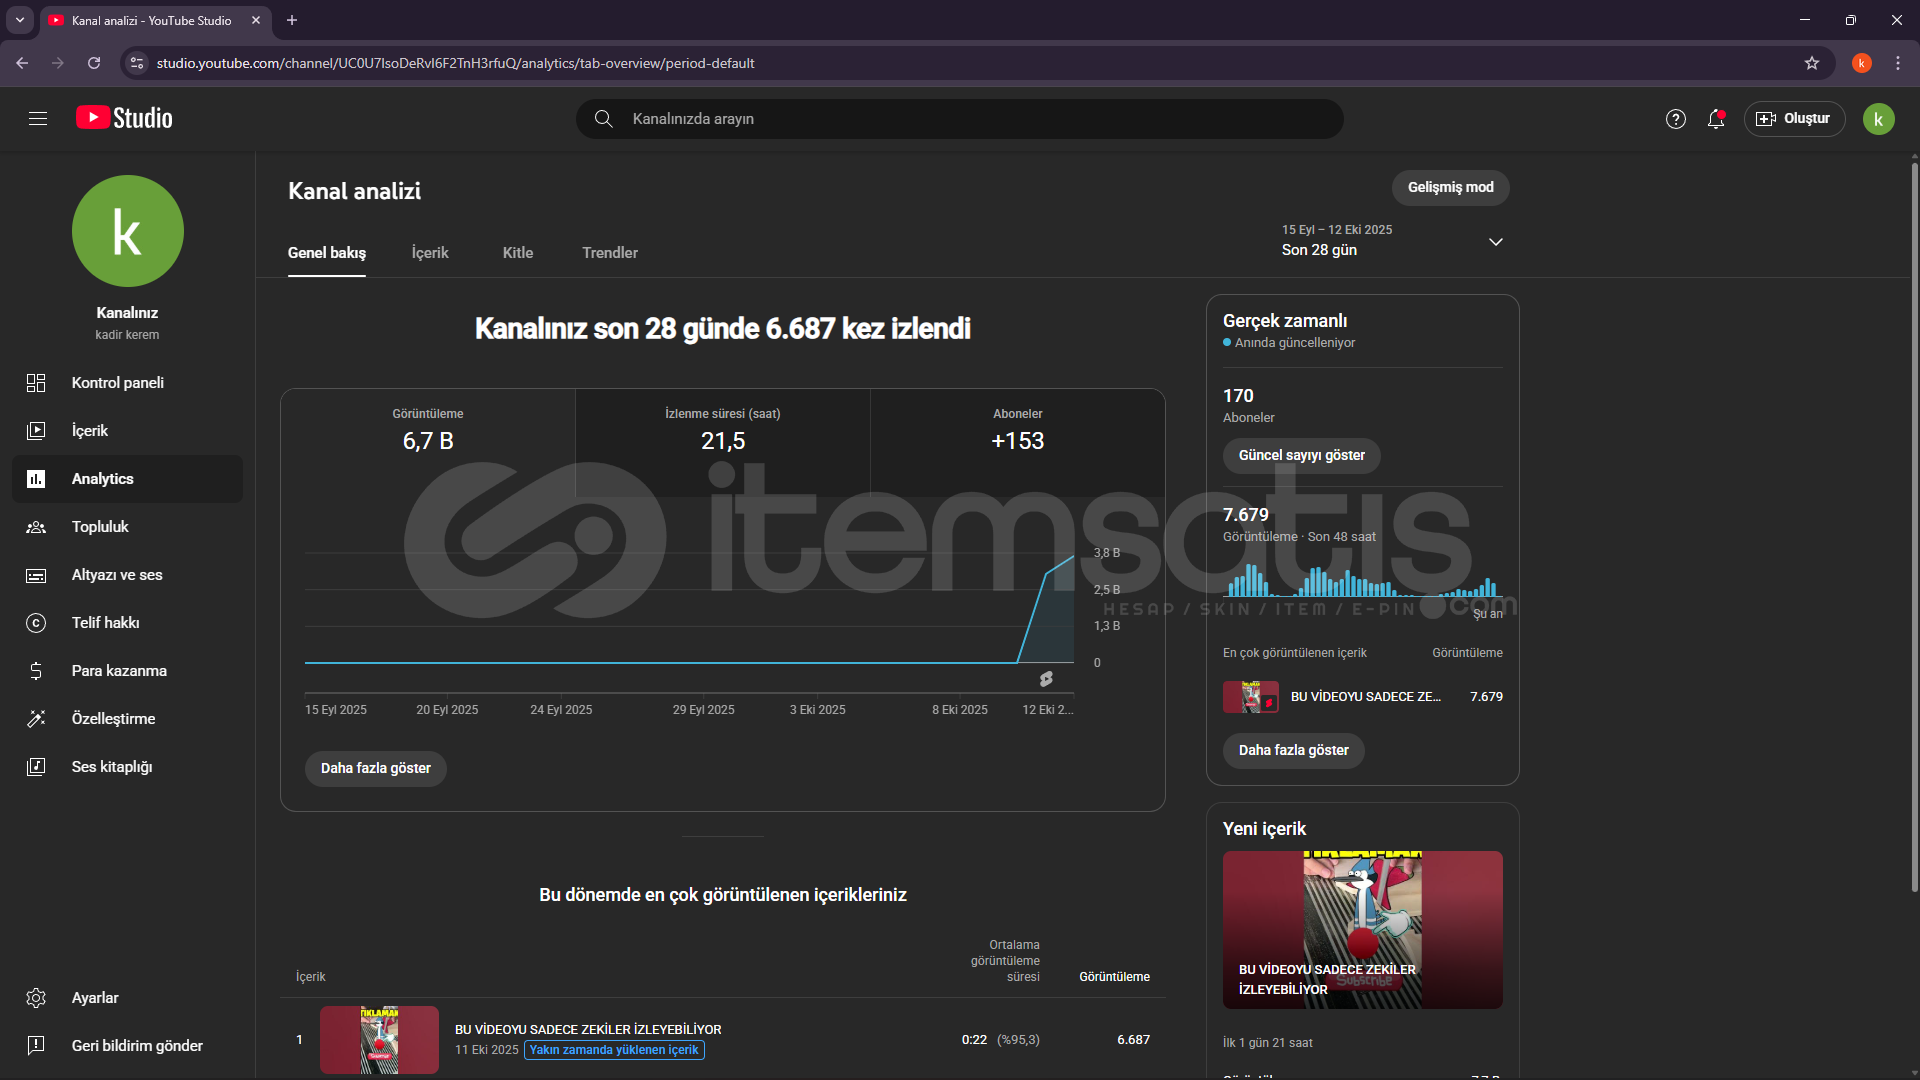Switch to the İçerik tab
Viewport: 1920px width, 1080px height.
click(x=430, y=253)
